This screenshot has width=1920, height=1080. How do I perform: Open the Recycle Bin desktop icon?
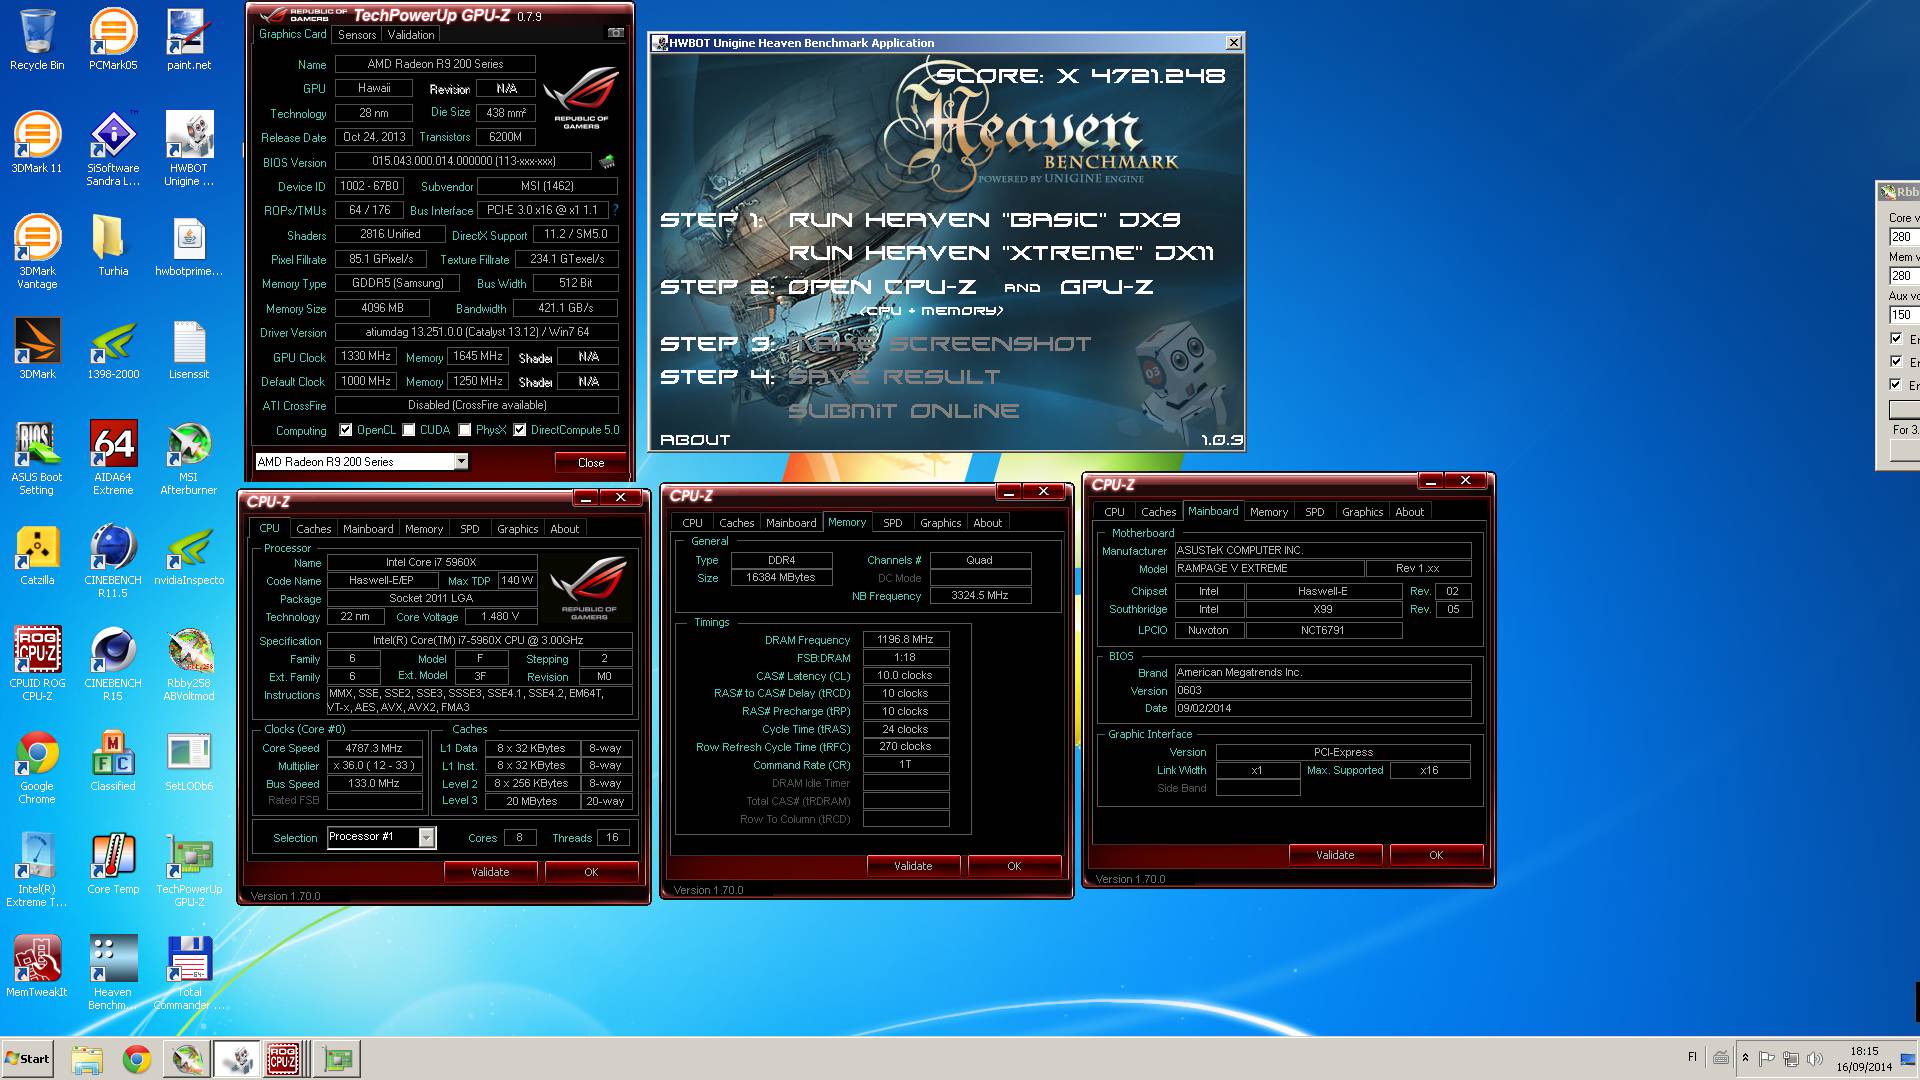pyautogui.click(x=37, y=40)
